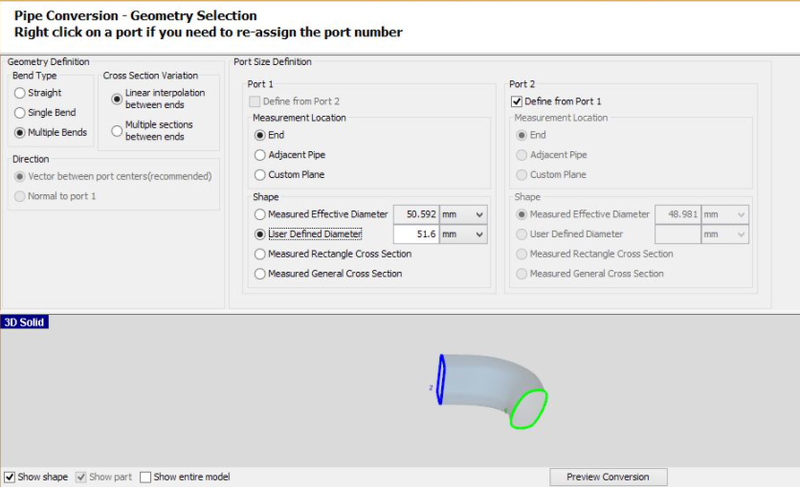Toggle Show part checkbox

81,477
